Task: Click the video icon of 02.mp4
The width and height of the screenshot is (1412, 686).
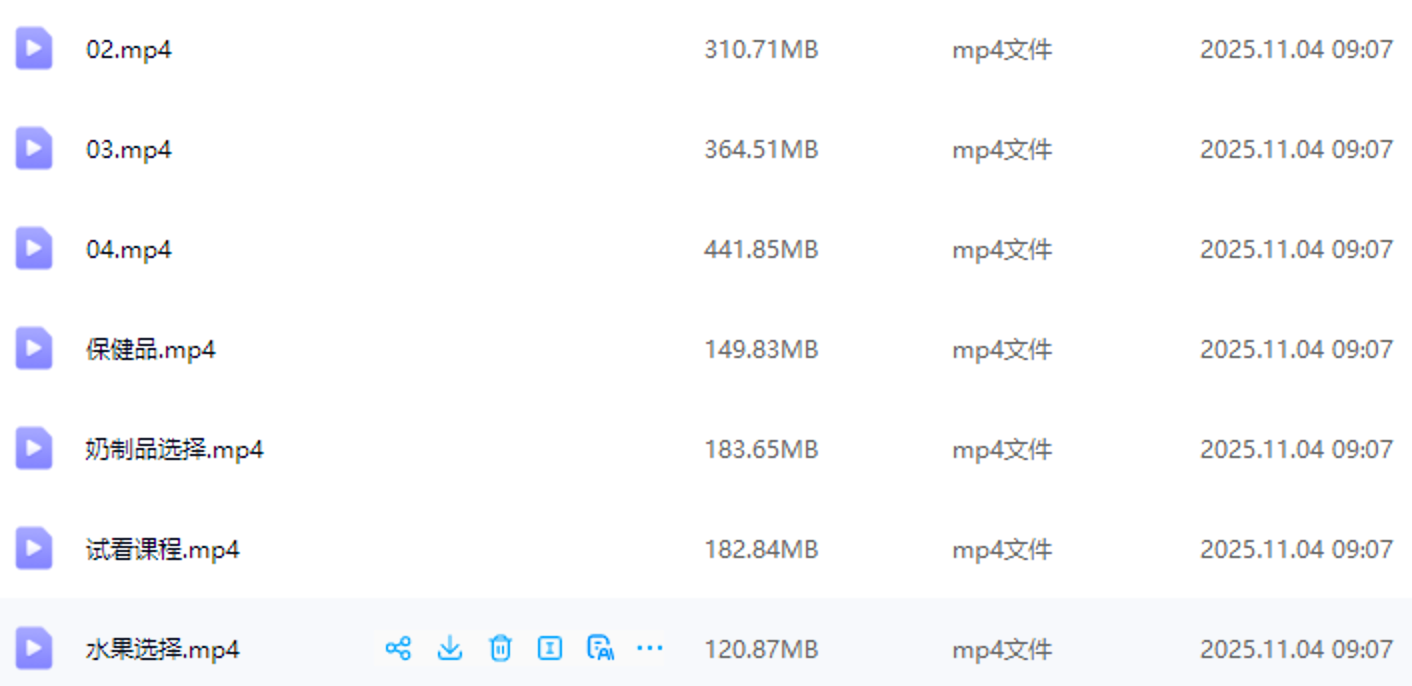Action: point(34,48)
